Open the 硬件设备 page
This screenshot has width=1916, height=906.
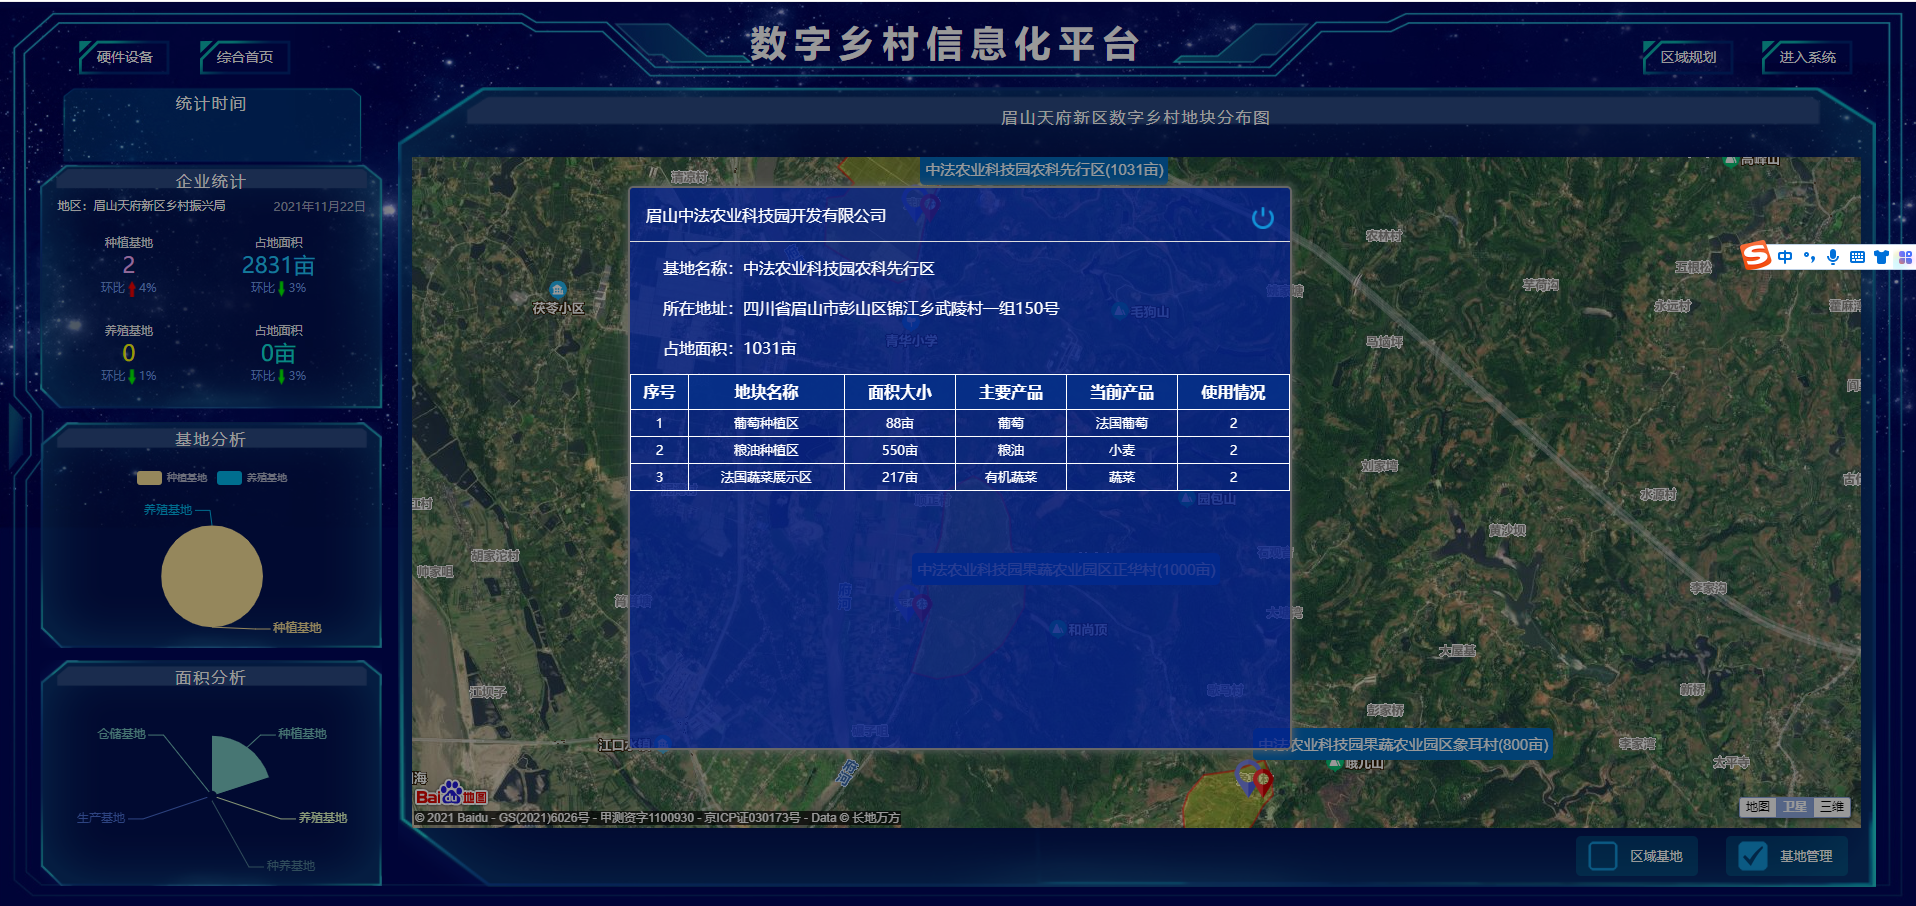125,57
